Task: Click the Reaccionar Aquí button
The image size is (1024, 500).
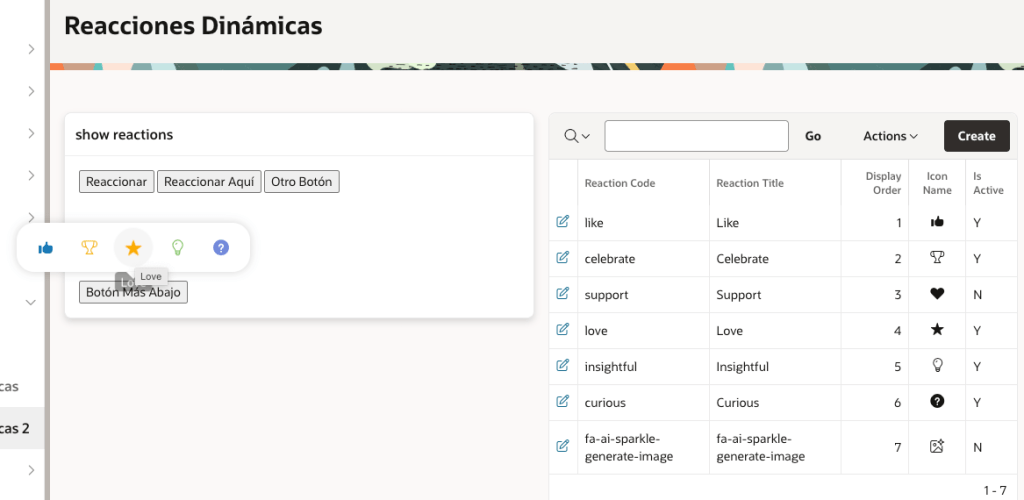Action: point(210,182)
